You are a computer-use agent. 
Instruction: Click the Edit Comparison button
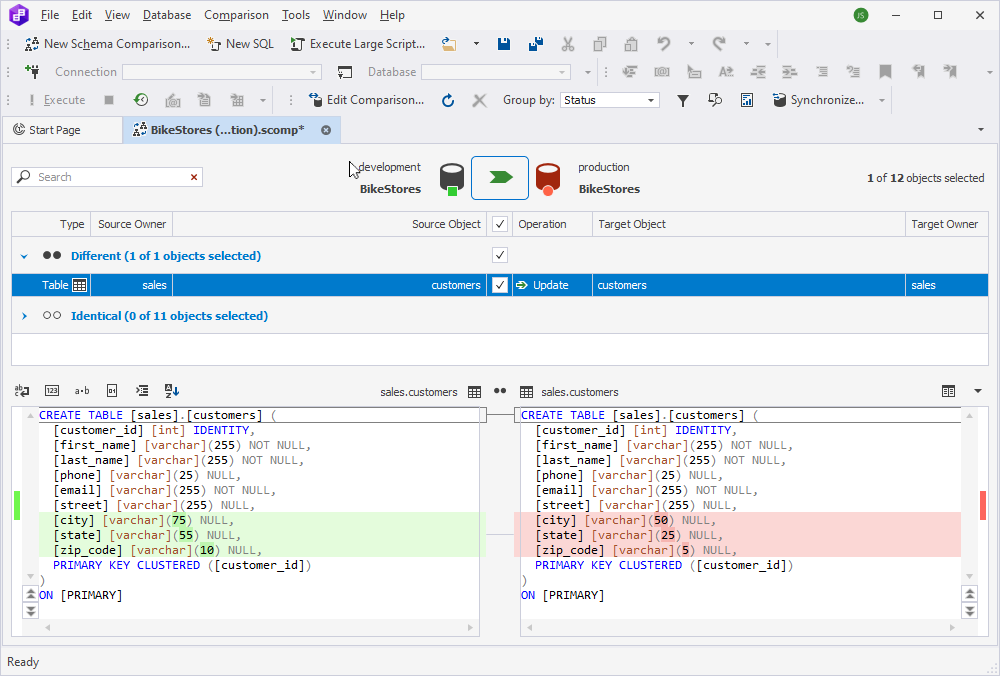(367, 100)
